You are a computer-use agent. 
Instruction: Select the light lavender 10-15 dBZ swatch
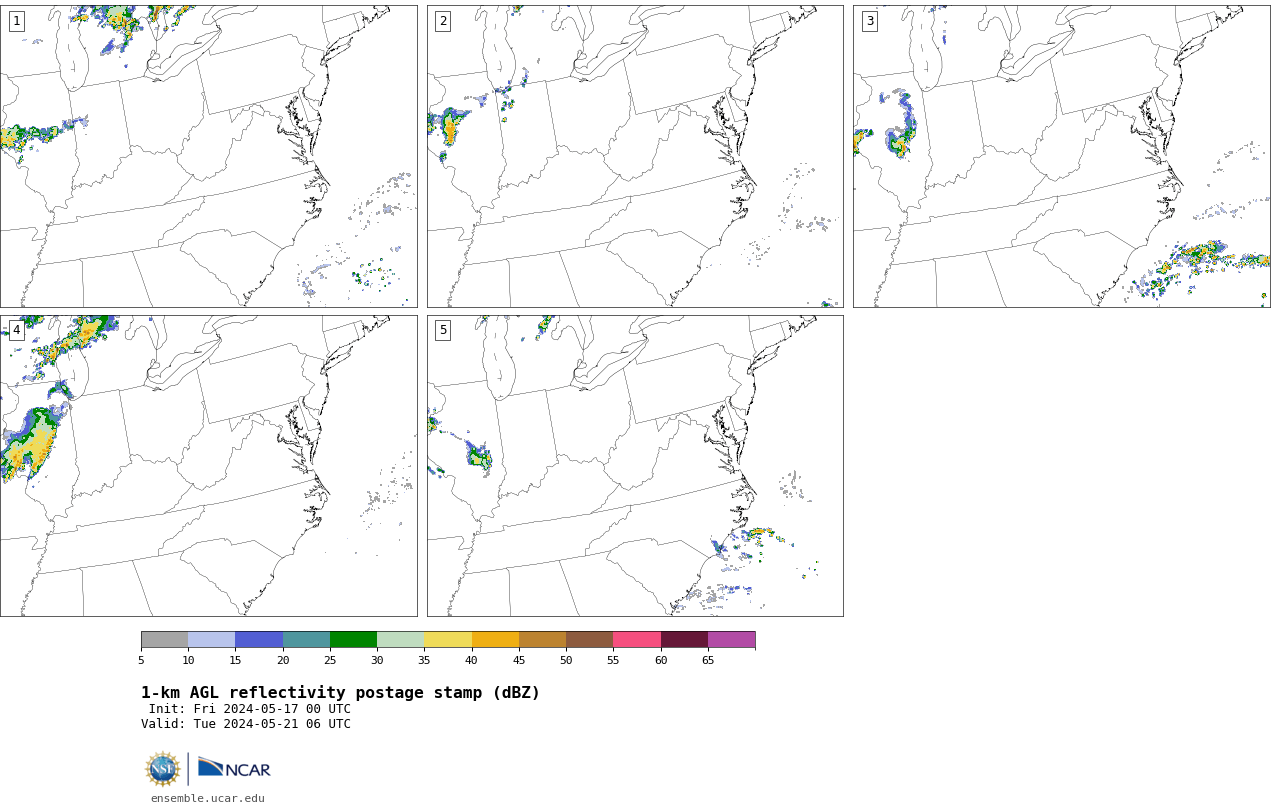pos(212,640)
